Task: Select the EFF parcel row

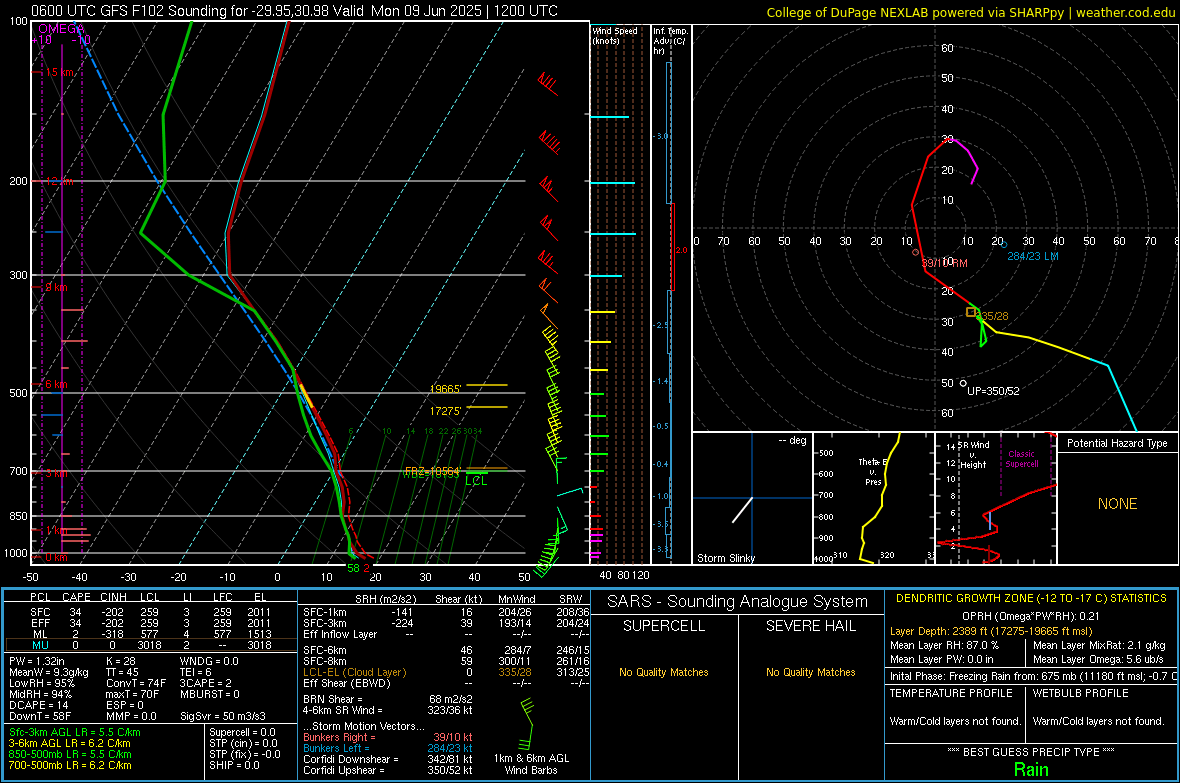Action: [151, 623]
